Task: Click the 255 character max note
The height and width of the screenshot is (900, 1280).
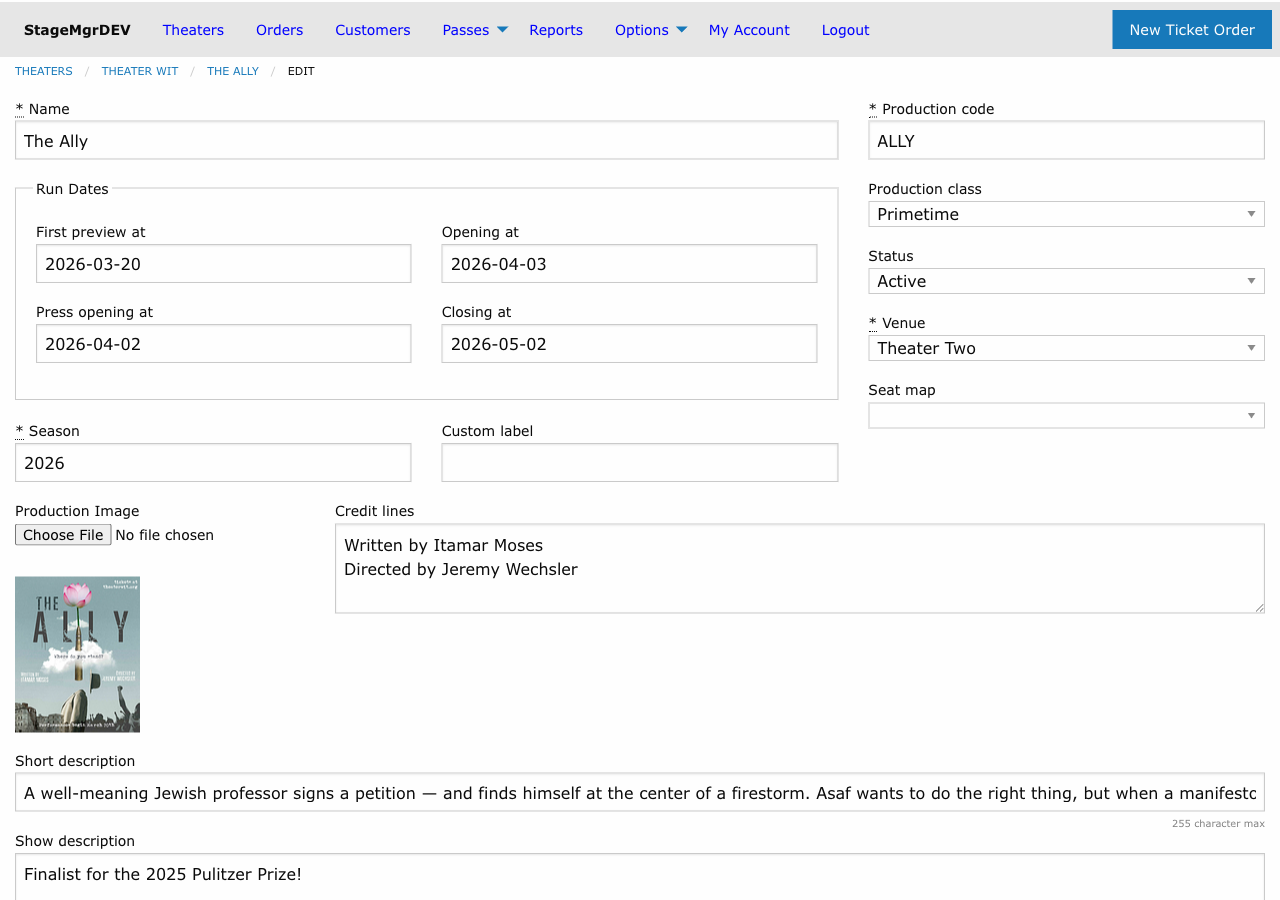Action: (1218, 824)
